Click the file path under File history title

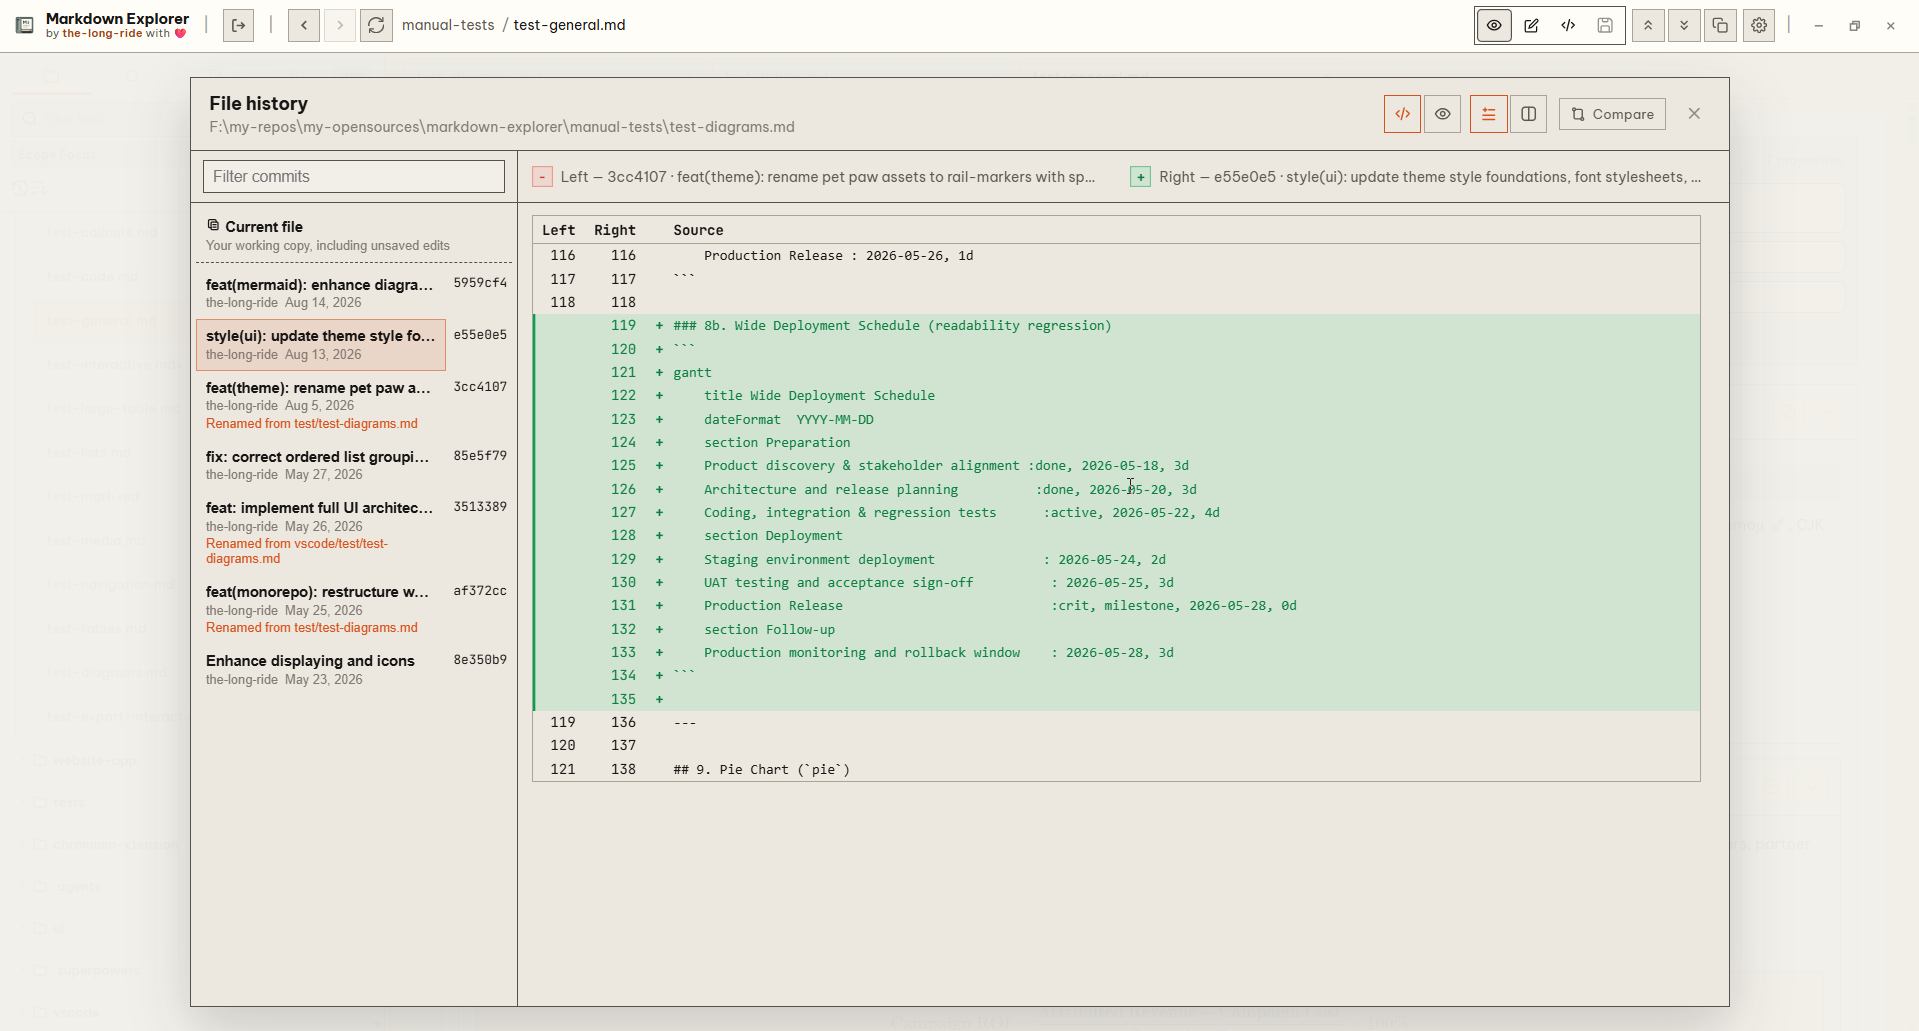tap(502, 127)
